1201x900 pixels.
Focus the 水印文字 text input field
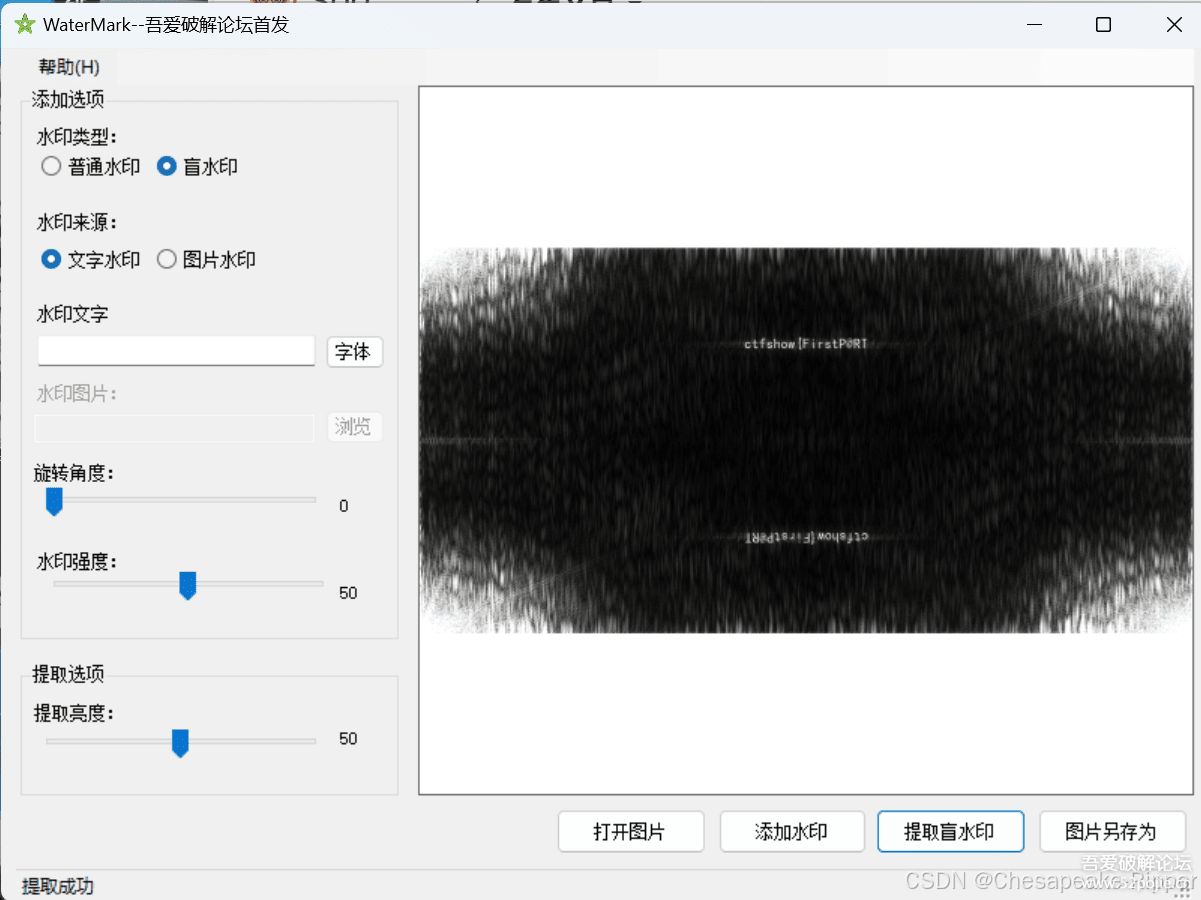[176, 351]
